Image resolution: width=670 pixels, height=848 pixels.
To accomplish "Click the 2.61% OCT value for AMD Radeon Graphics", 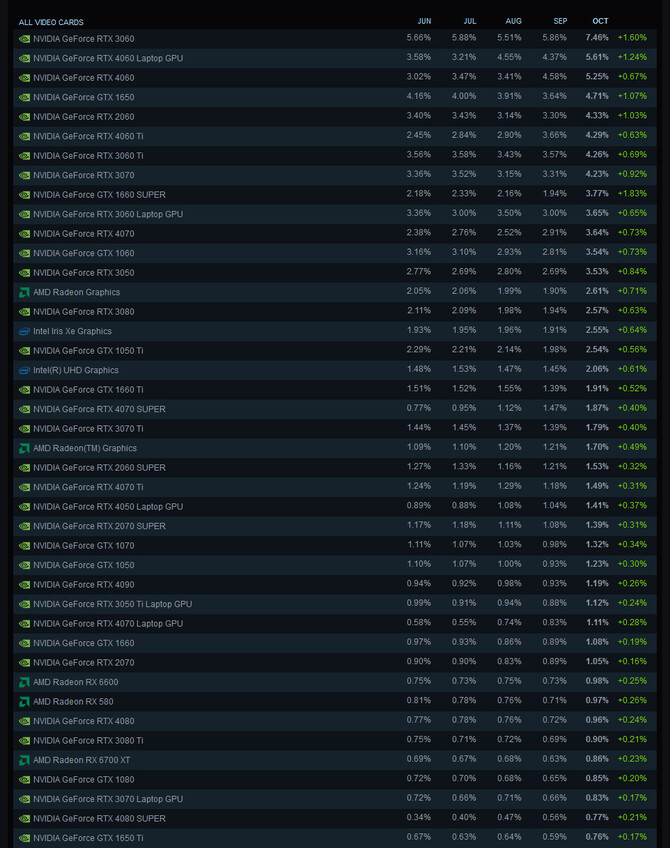I will click(x=597, y=291).
